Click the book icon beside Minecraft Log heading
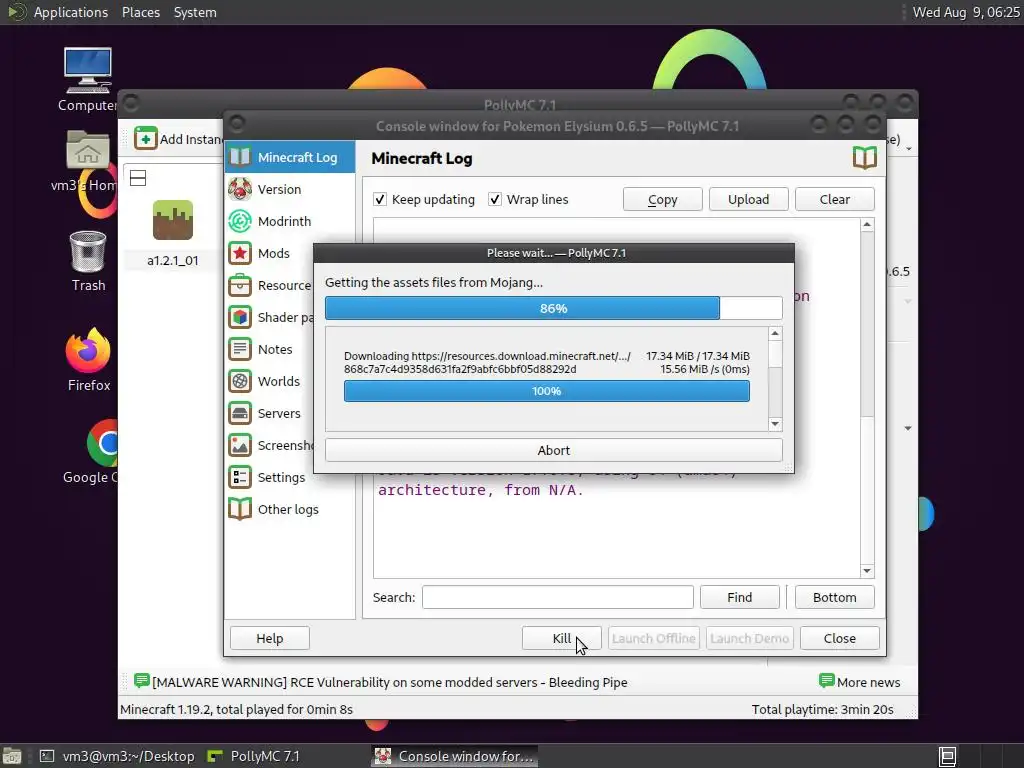Image resolution: width=1024 pixels, height=768 pixels. pyautogui.click(x=864, y=158)
